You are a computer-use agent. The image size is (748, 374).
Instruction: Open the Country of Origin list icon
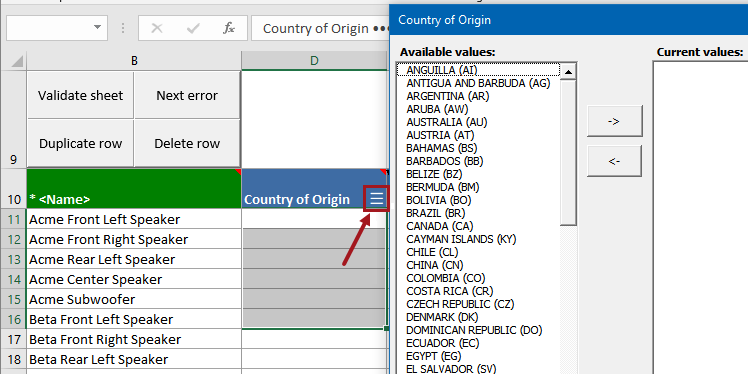click(x=377, y=198)
